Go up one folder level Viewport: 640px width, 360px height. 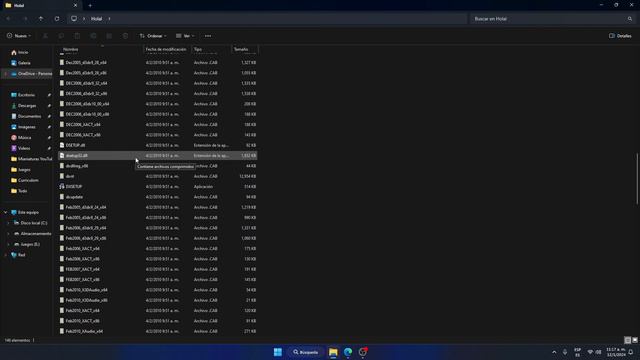click(x=41, y=19)
